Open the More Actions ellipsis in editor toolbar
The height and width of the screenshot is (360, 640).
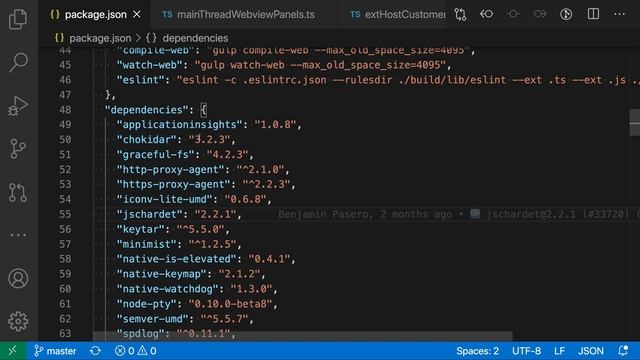[x=620, y=14]
